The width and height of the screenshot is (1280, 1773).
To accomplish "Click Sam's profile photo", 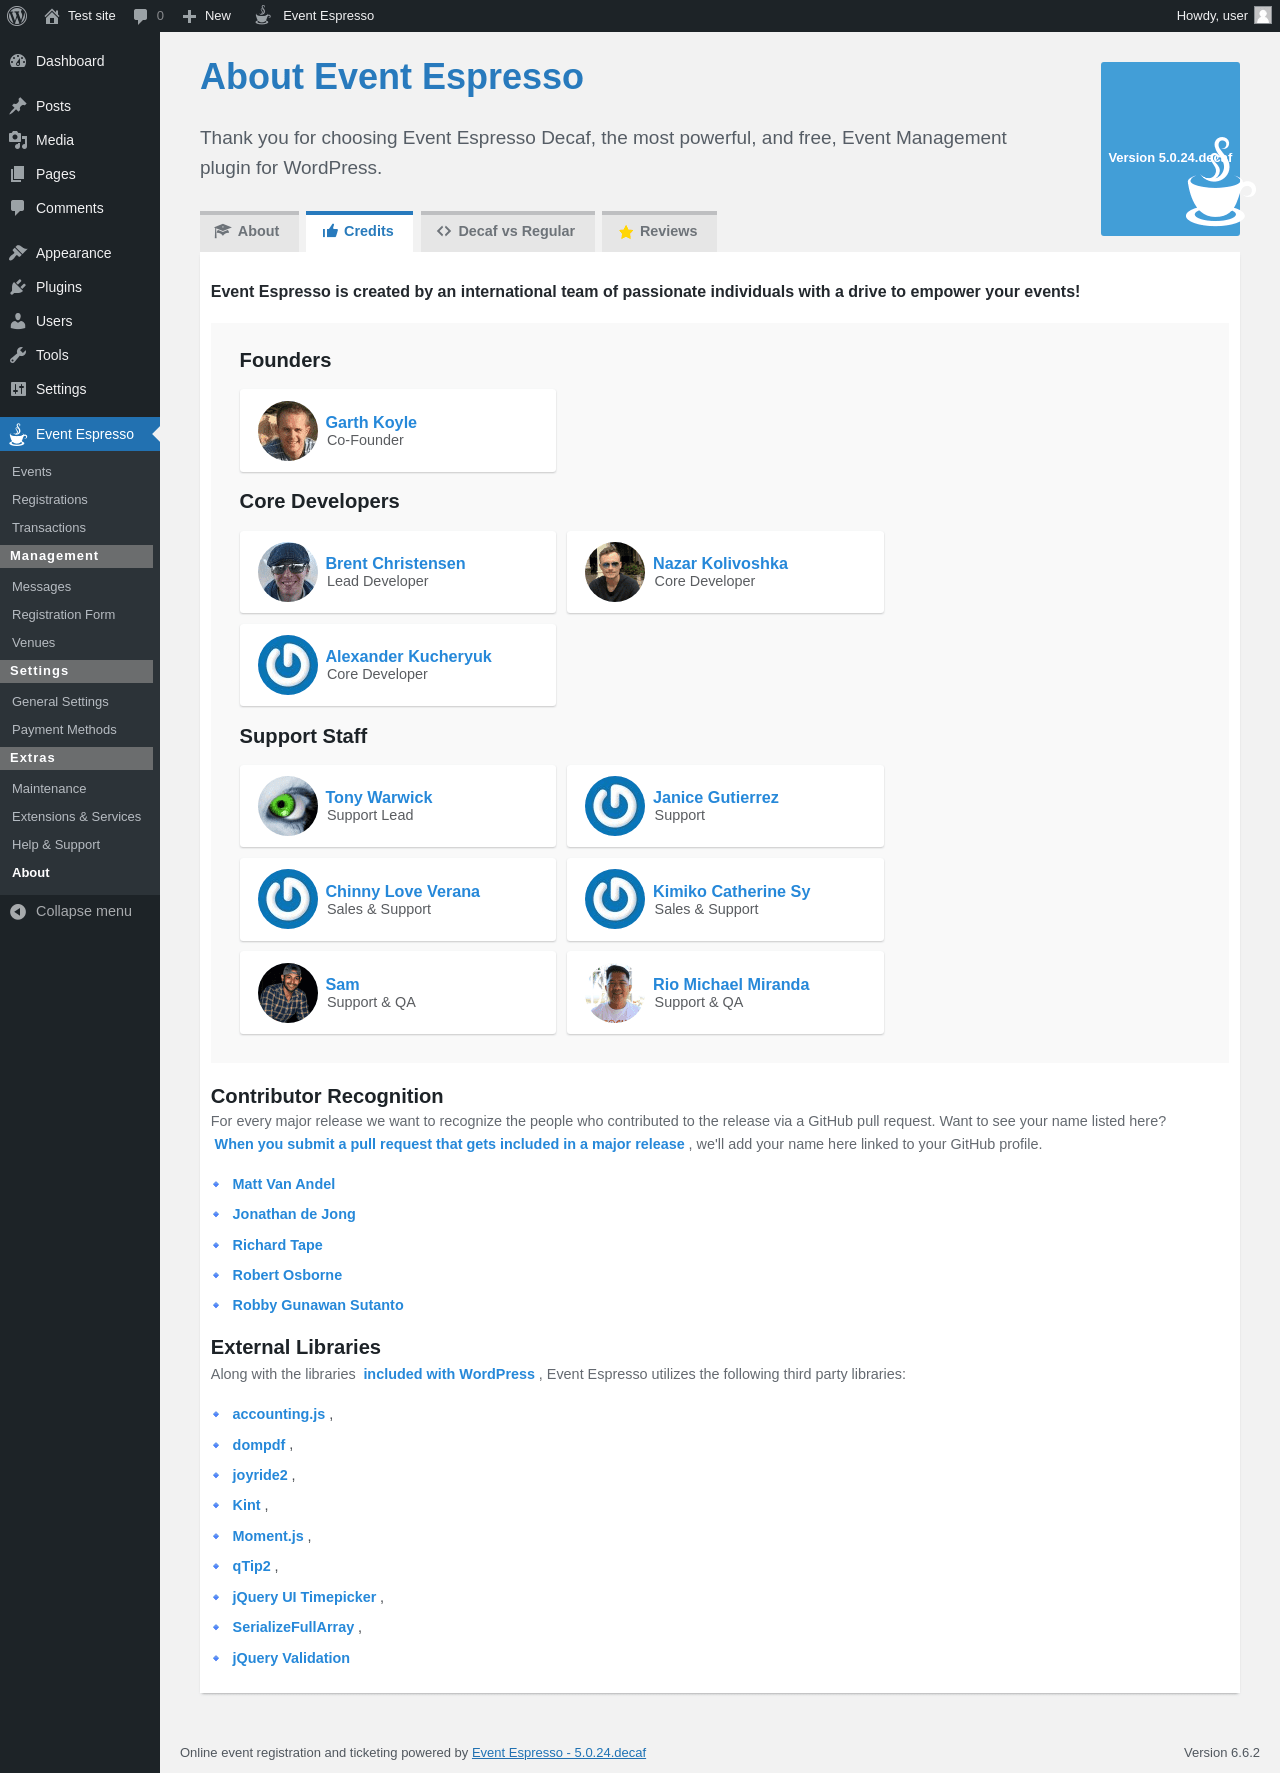I will [288, 993].
